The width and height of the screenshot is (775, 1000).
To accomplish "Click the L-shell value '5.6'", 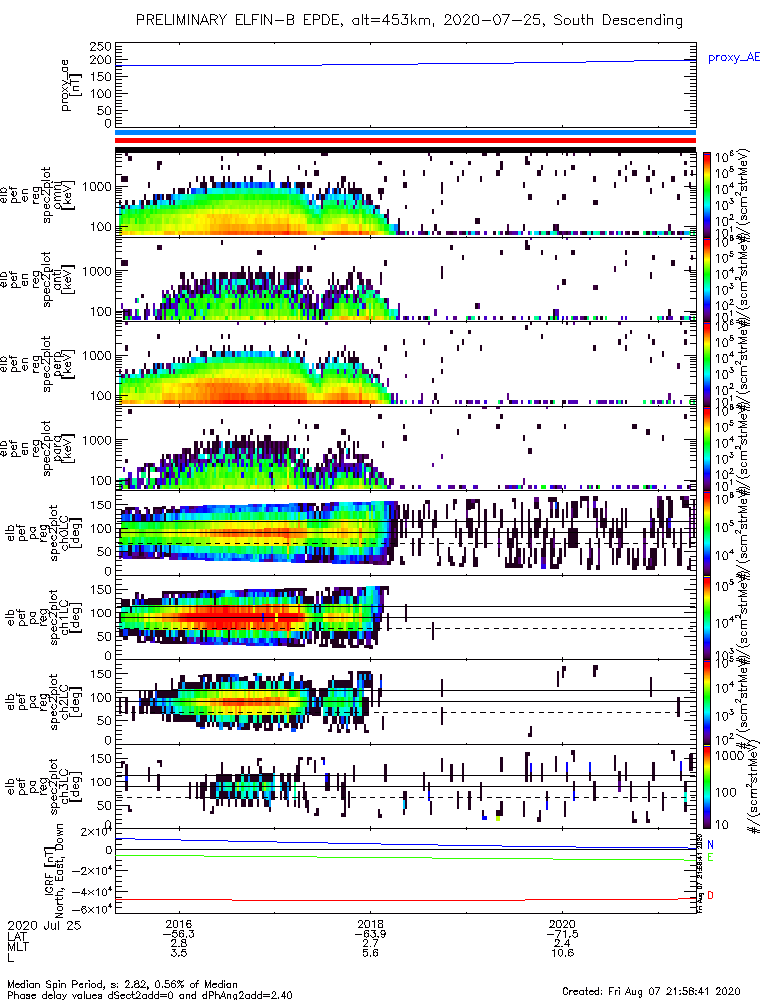I will pos(371,953).
